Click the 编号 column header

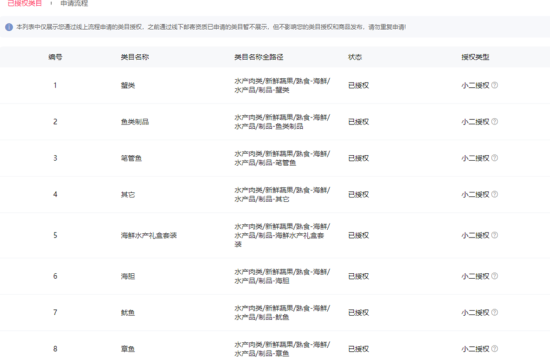(x=55, y=57)
